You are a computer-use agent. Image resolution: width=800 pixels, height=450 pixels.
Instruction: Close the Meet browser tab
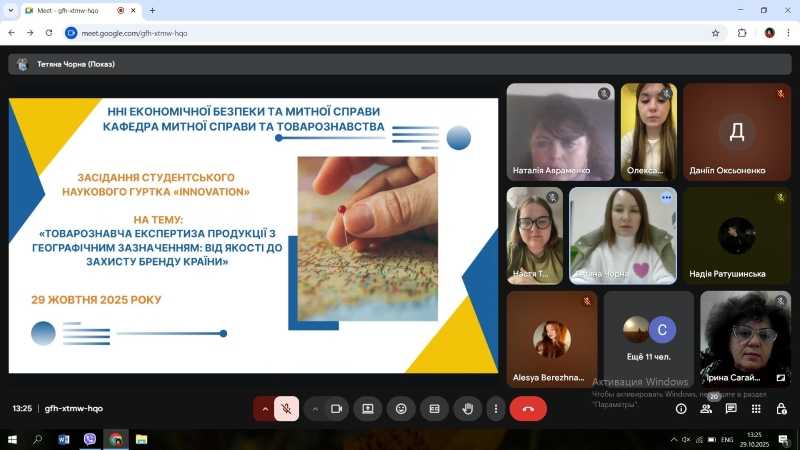coord(133,10)
